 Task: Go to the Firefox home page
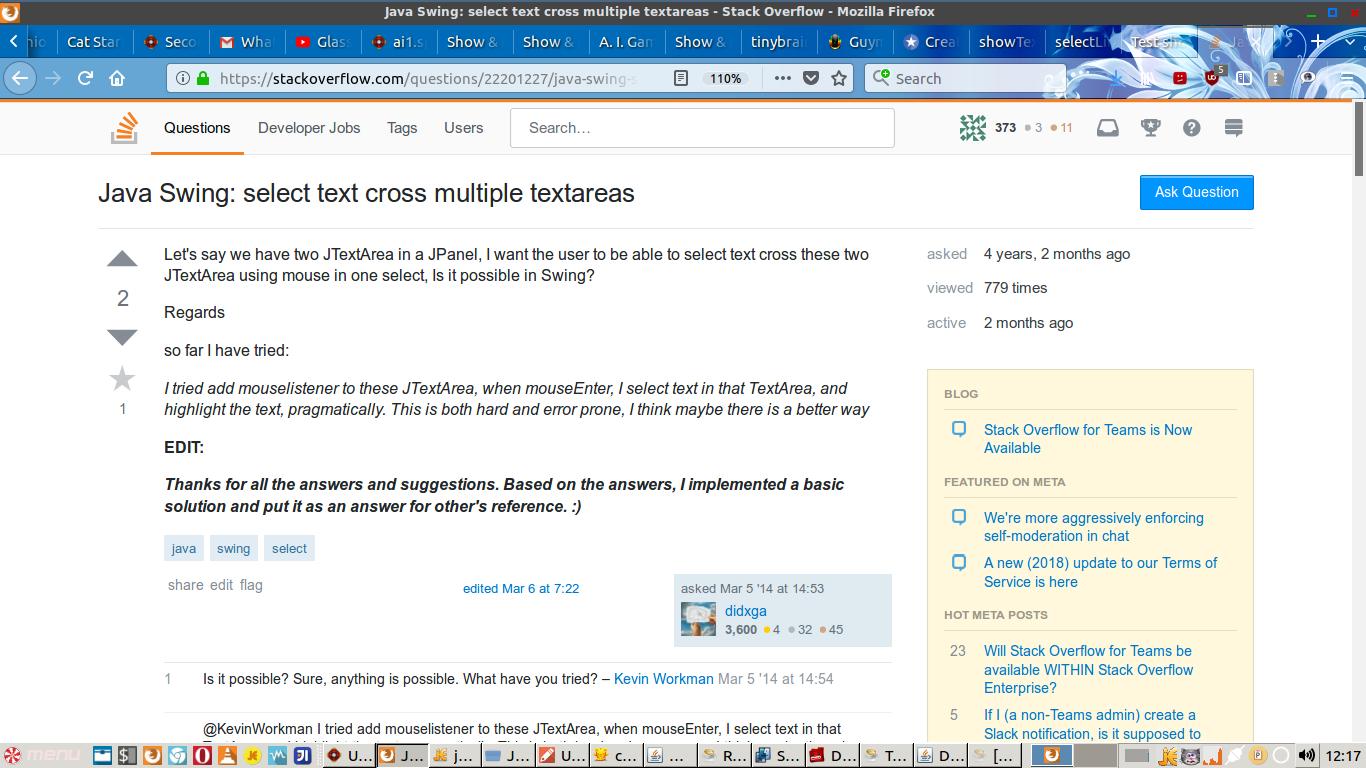click(x=117, y=78)
